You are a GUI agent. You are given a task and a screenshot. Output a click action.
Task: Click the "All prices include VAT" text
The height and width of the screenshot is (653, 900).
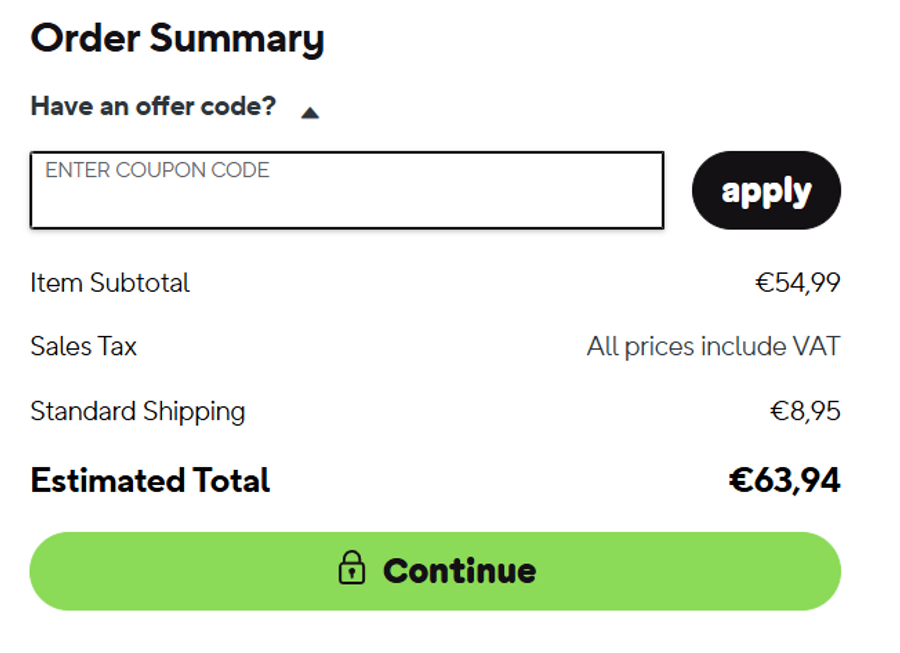tap(713, 347)
